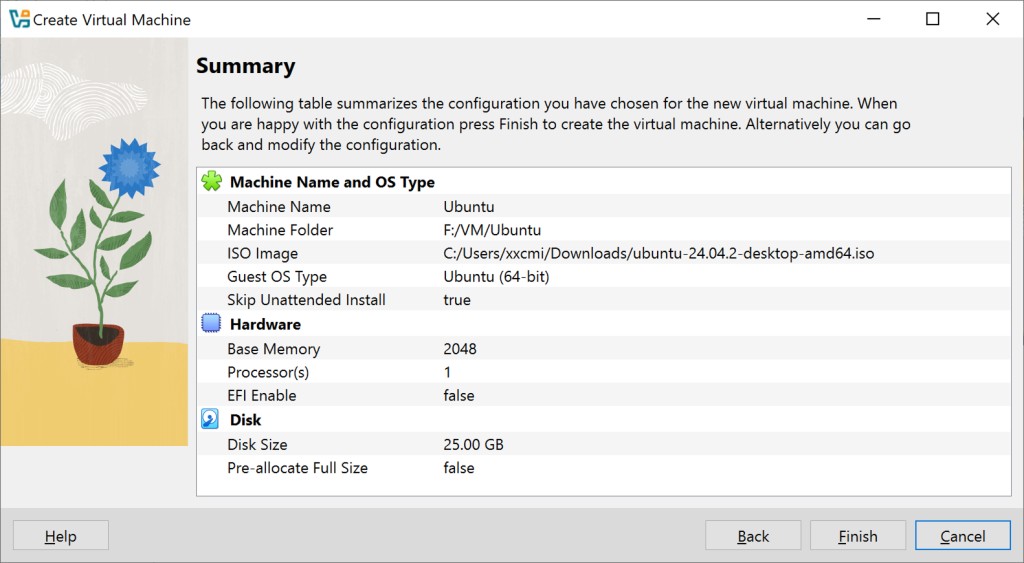This screenshot has height=563, width=1024.
Task: Select the Disk Size label
Action: (x=257, y=445)
